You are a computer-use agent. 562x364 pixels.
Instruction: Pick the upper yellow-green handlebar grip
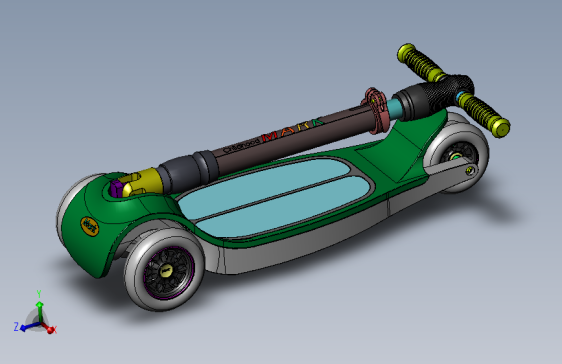[x=422, y=63]
